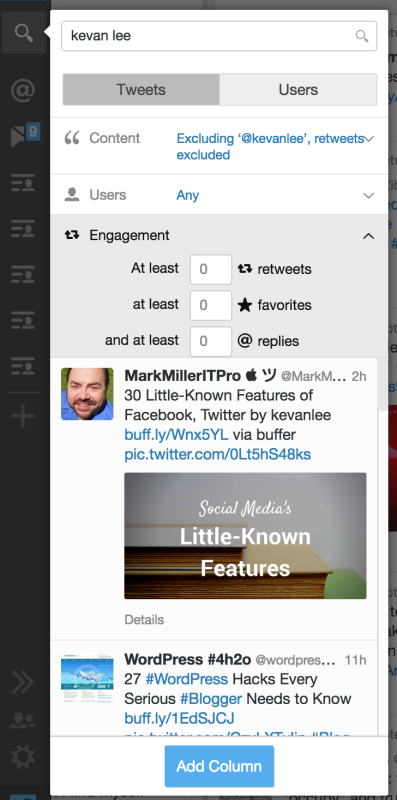This screenshot has height=800, width=397.
Task: Open the mentions @ sidebar icon
Action: [x=23, y=91]
